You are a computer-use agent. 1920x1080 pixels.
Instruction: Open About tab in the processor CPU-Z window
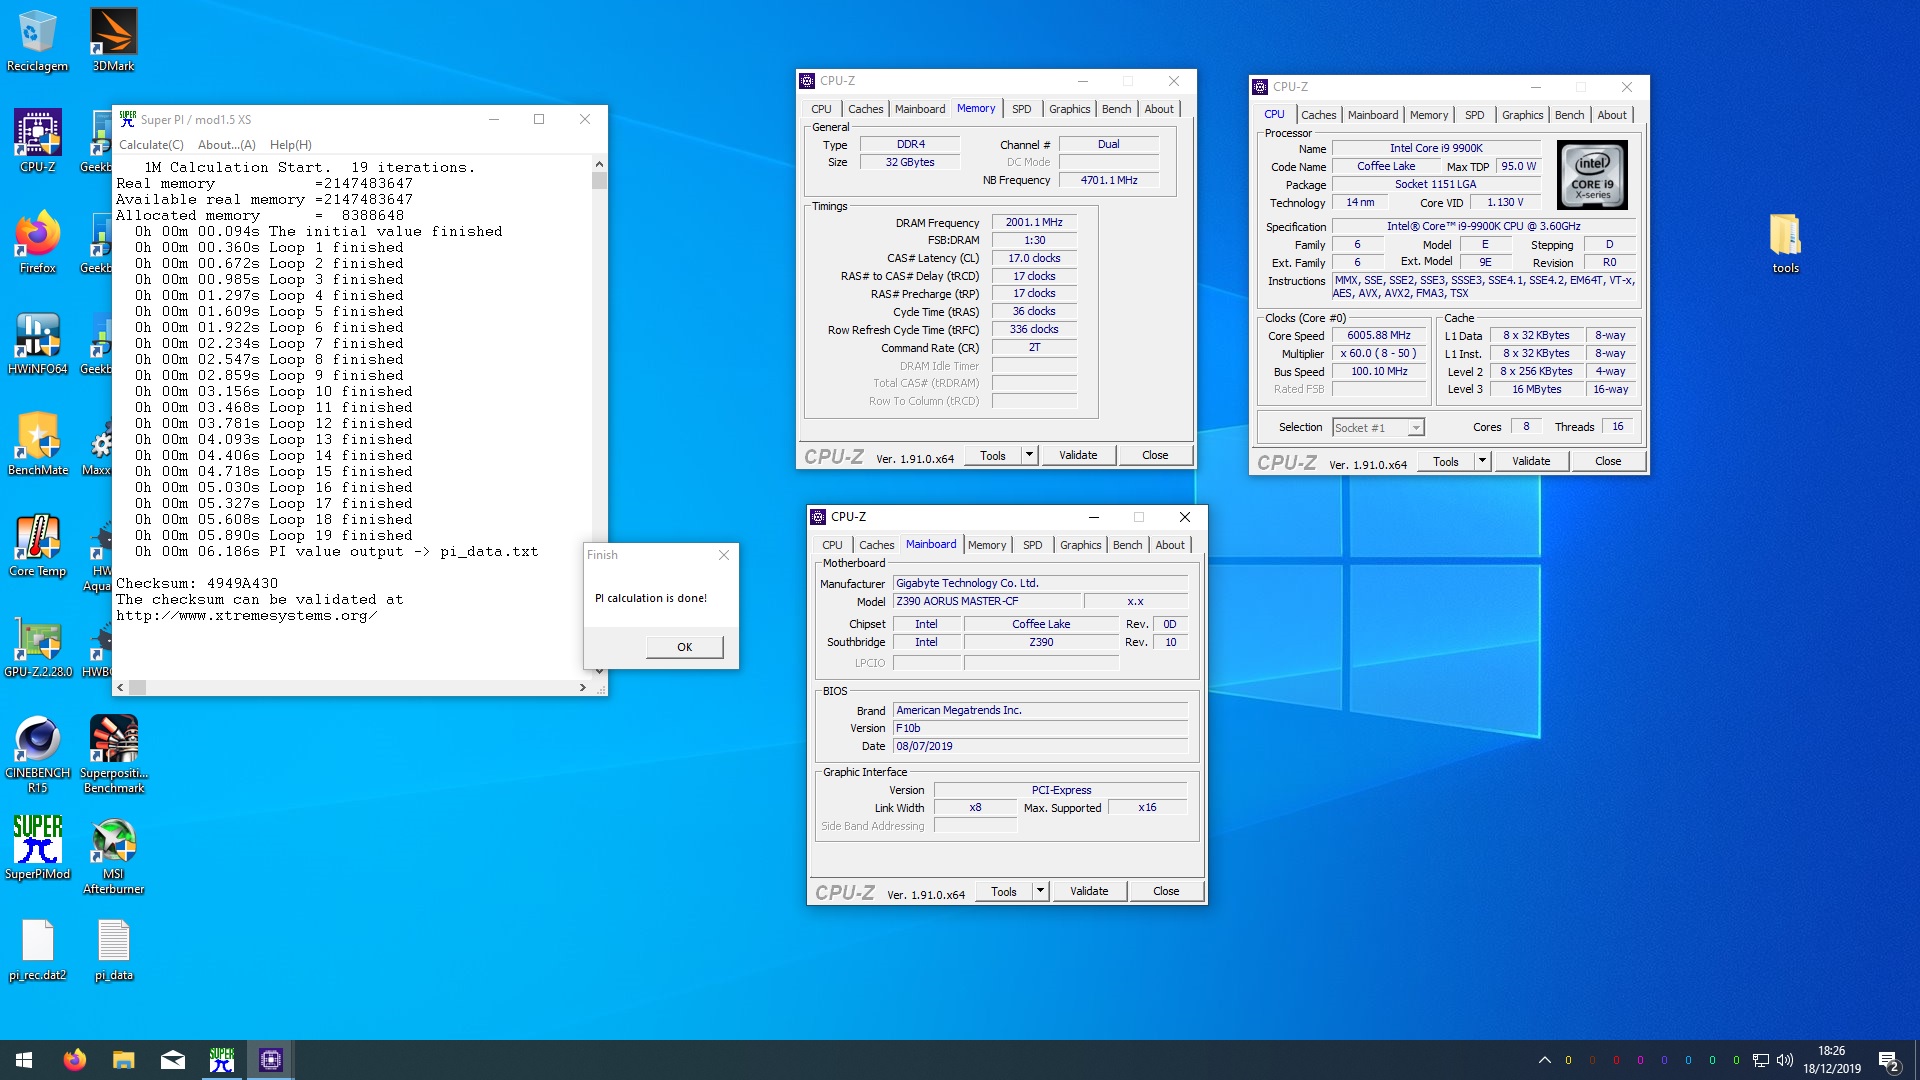pos(1611,115)
